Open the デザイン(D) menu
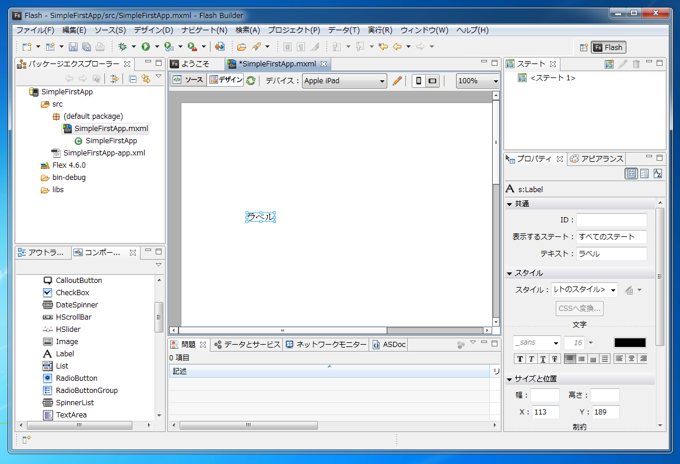Viewport: 680px width, 464px height. tap(154, 30)
